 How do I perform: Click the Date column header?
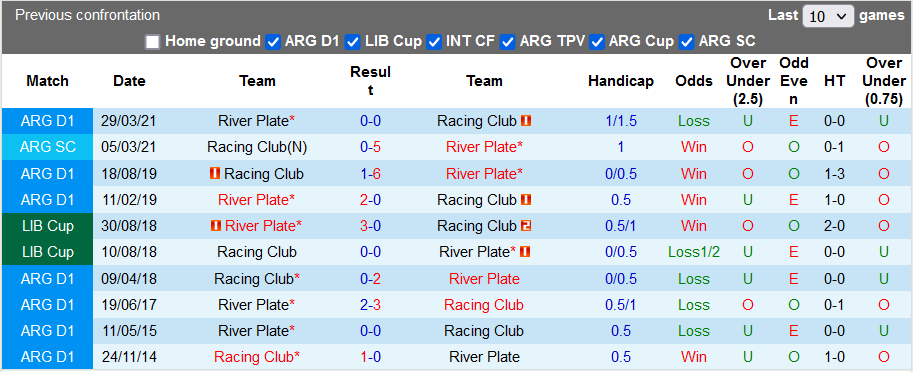pyautogui.click(x=129, y=81)
